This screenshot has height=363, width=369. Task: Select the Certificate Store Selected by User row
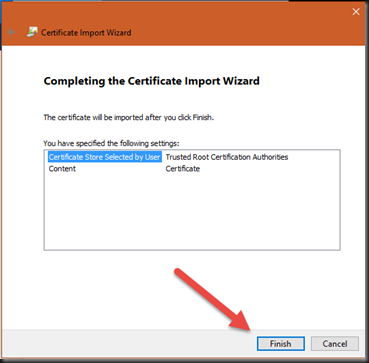point(192,157)
